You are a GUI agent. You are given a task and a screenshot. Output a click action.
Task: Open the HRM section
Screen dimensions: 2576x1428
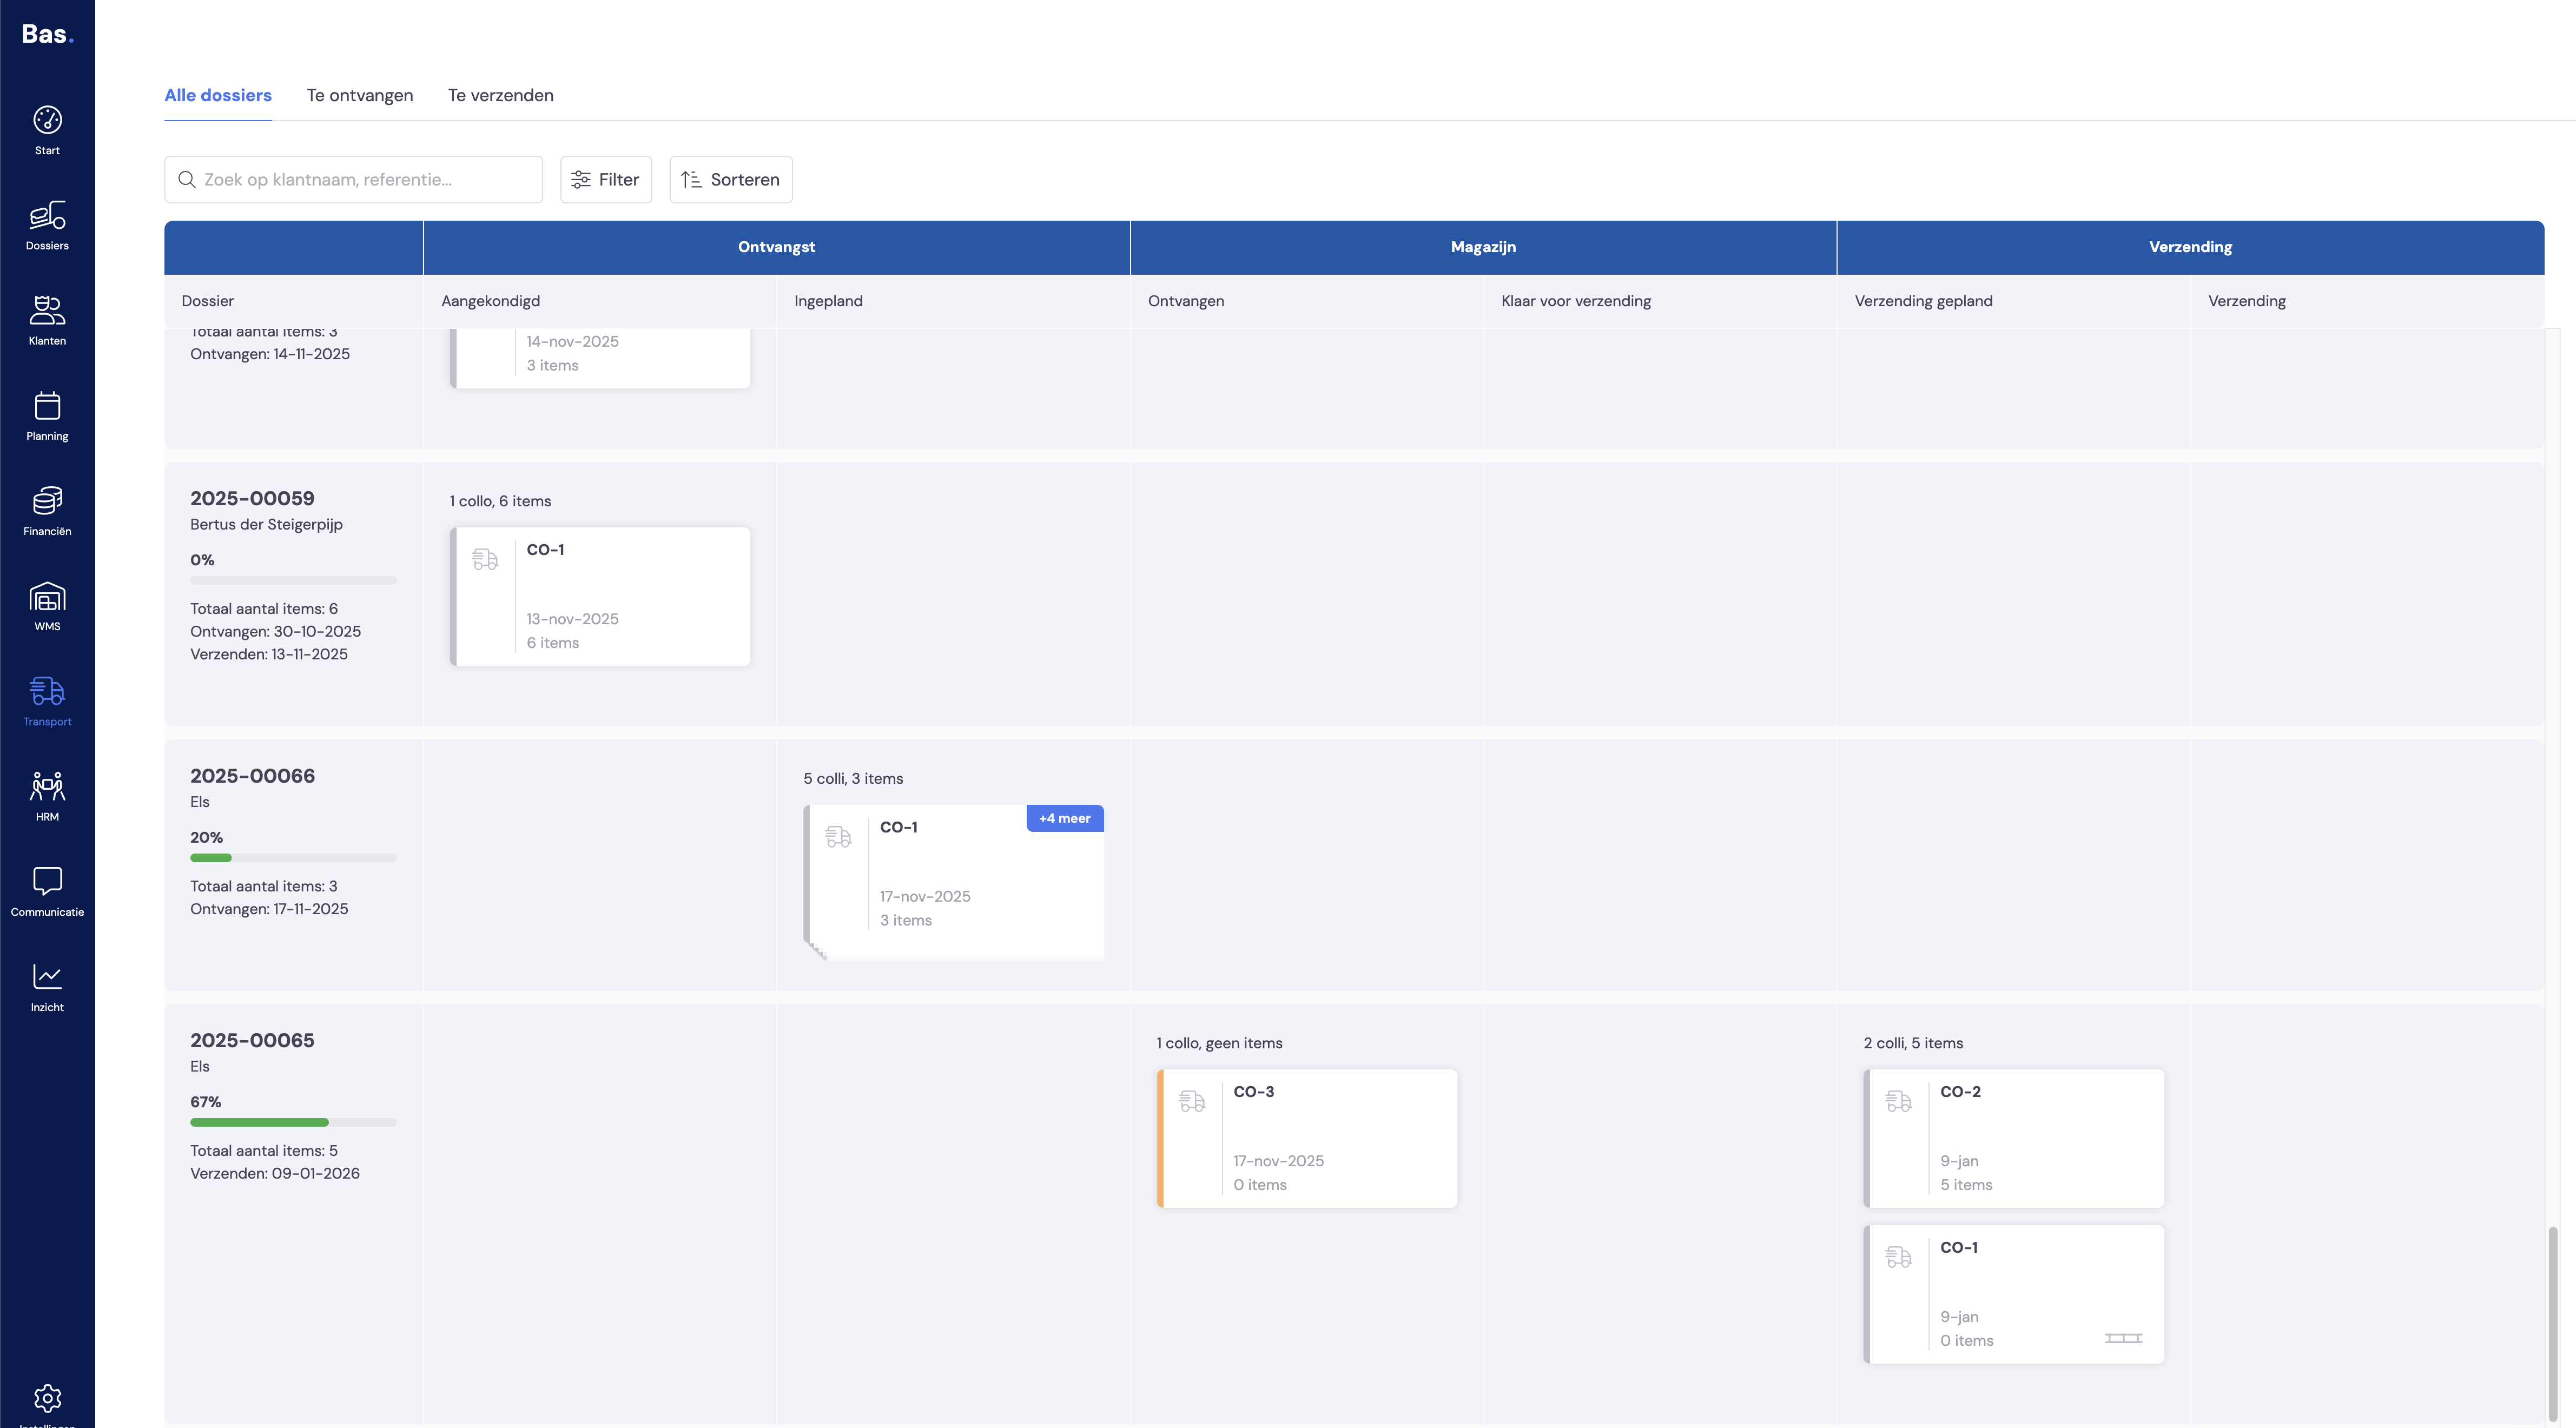47,796
